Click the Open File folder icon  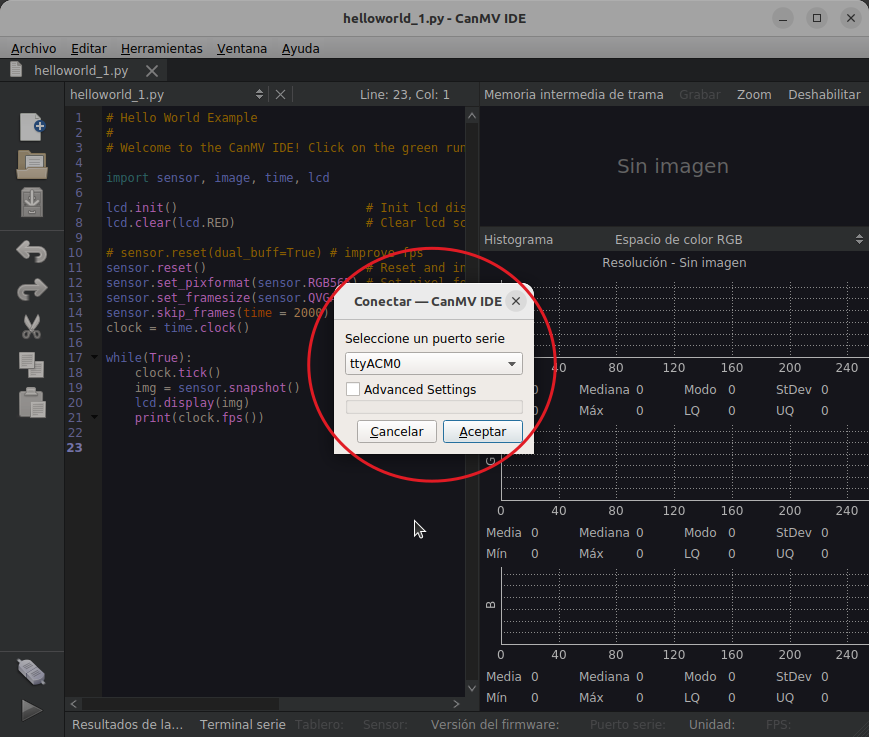[32, 165]
